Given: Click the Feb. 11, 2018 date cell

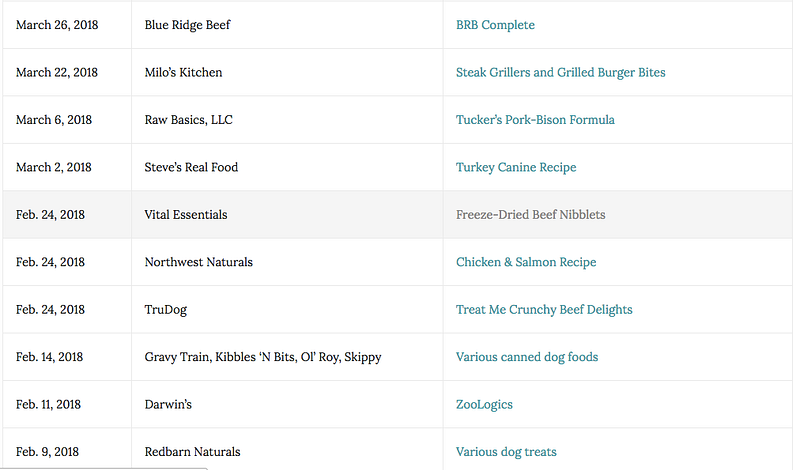Looking at the screenshot, I should click(x=49, y=405).
